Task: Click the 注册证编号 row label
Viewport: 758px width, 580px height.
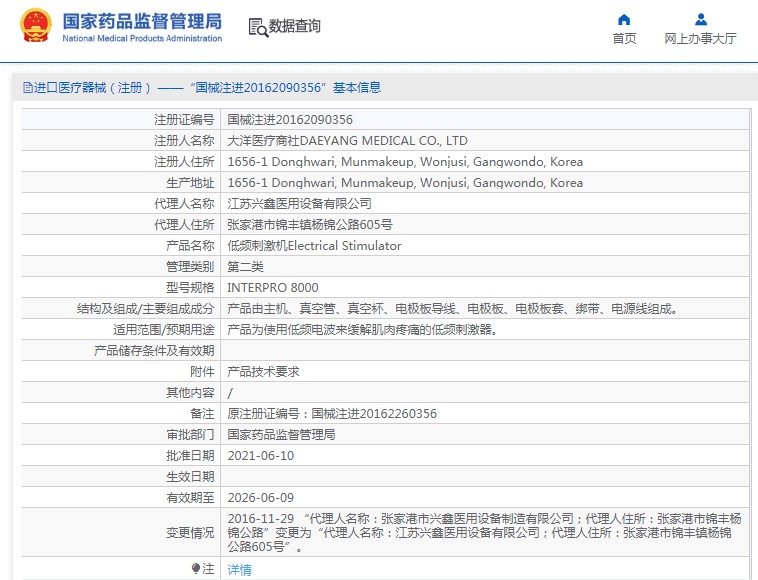Action: (x=184, y=119)
